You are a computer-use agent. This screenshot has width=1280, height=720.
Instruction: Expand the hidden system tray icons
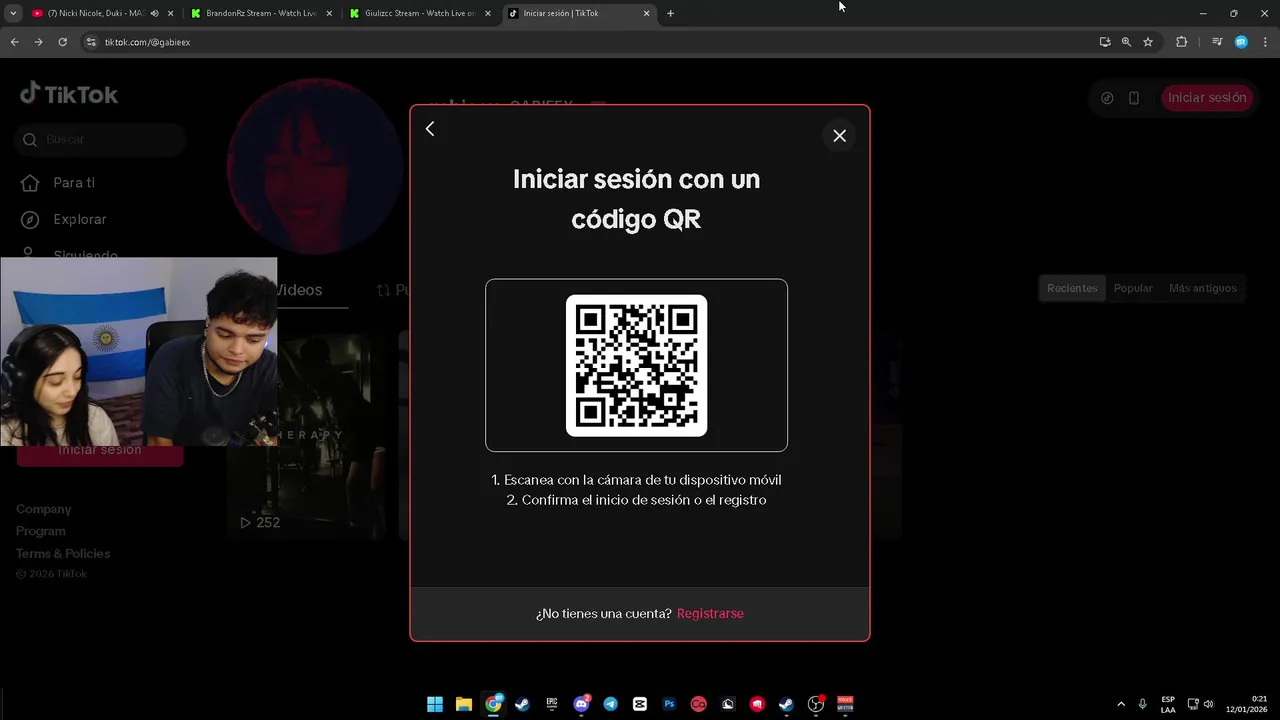click(x=1121, y=704)
